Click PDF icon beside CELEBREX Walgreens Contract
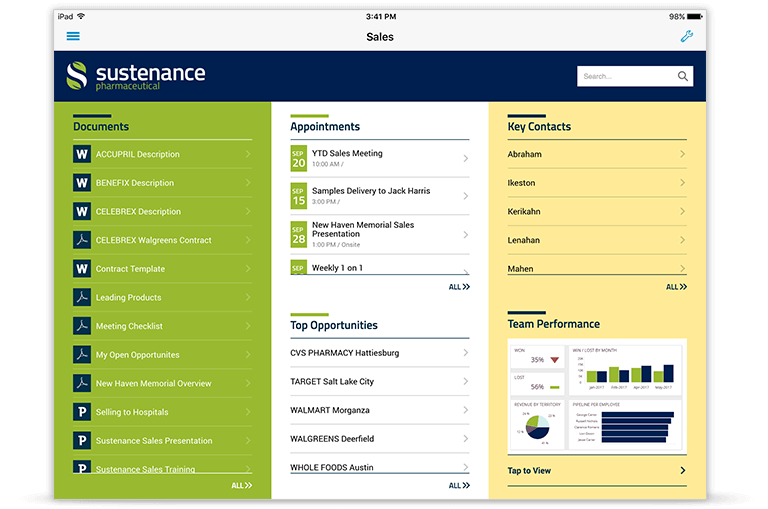This screenshot has width=768, height=509. 82,240
